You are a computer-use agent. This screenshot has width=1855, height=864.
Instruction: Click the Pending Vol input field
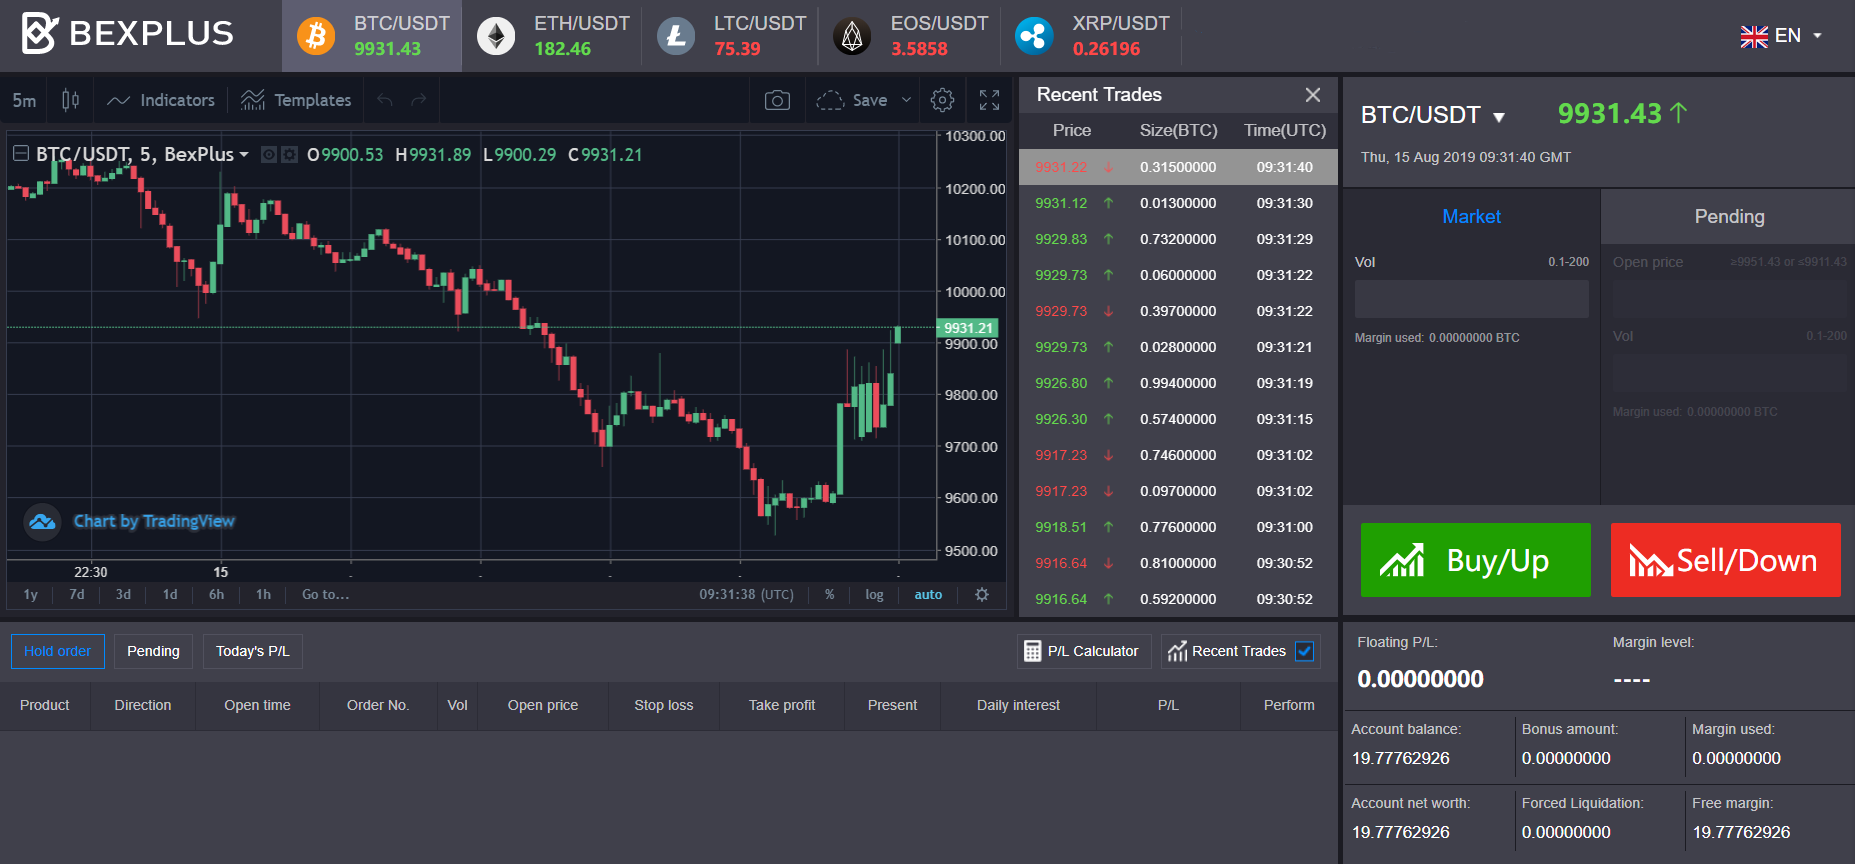[1730, 373]
